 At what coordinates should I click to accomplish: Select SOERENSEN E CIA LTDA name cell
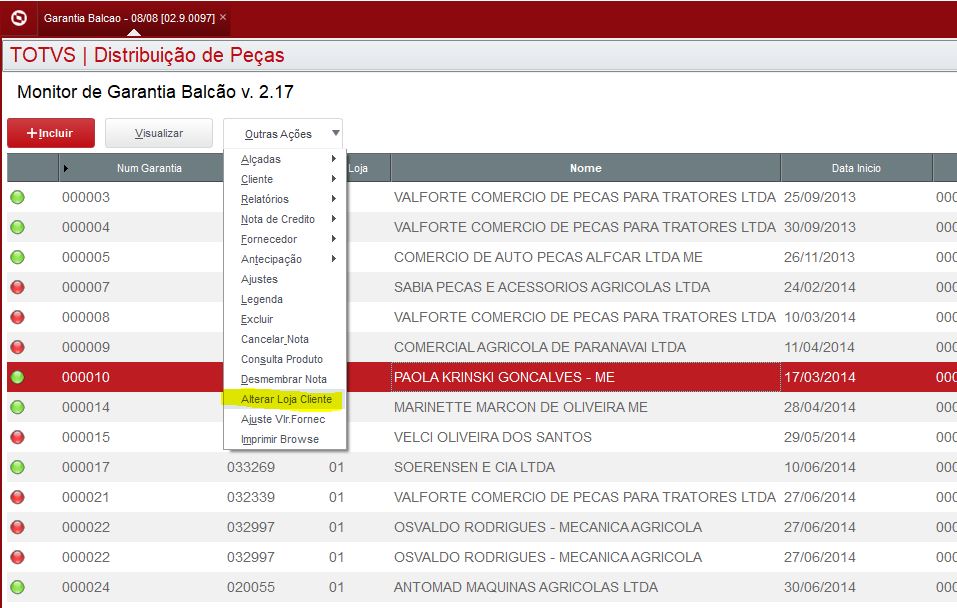[x=585, y=467]
